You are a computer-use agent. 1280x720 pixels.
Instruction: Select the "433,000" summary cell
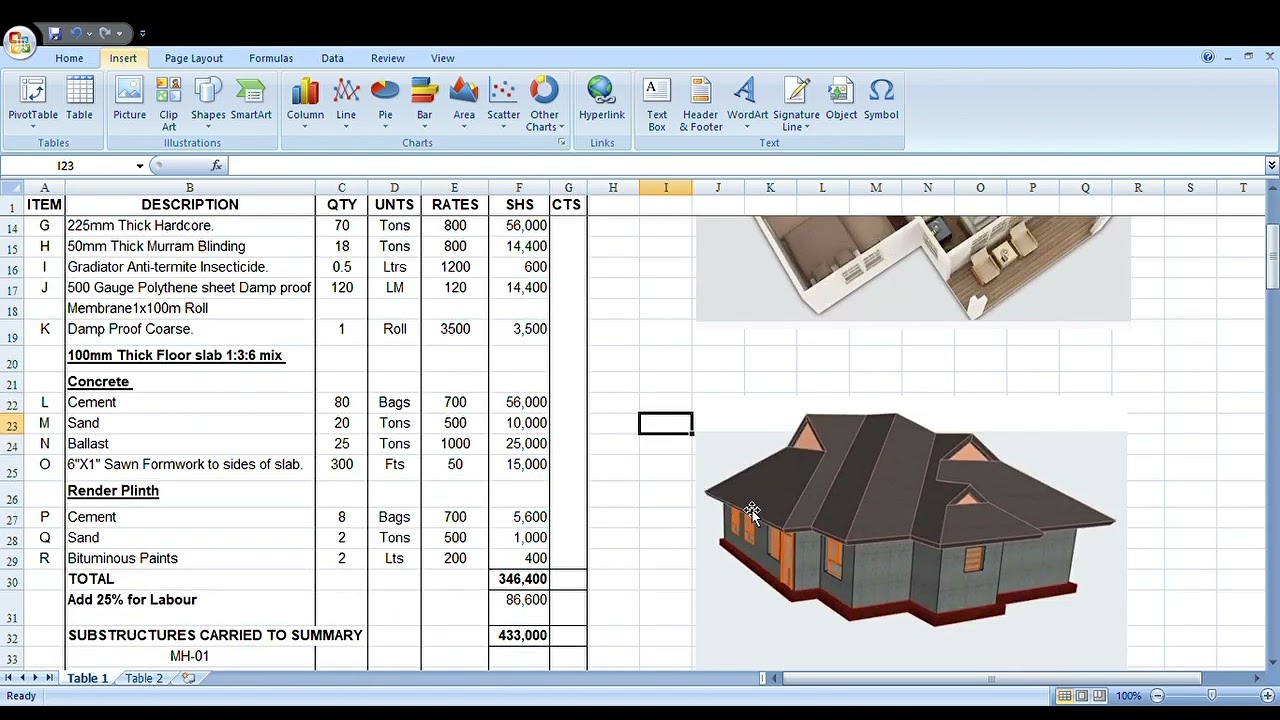519,635
